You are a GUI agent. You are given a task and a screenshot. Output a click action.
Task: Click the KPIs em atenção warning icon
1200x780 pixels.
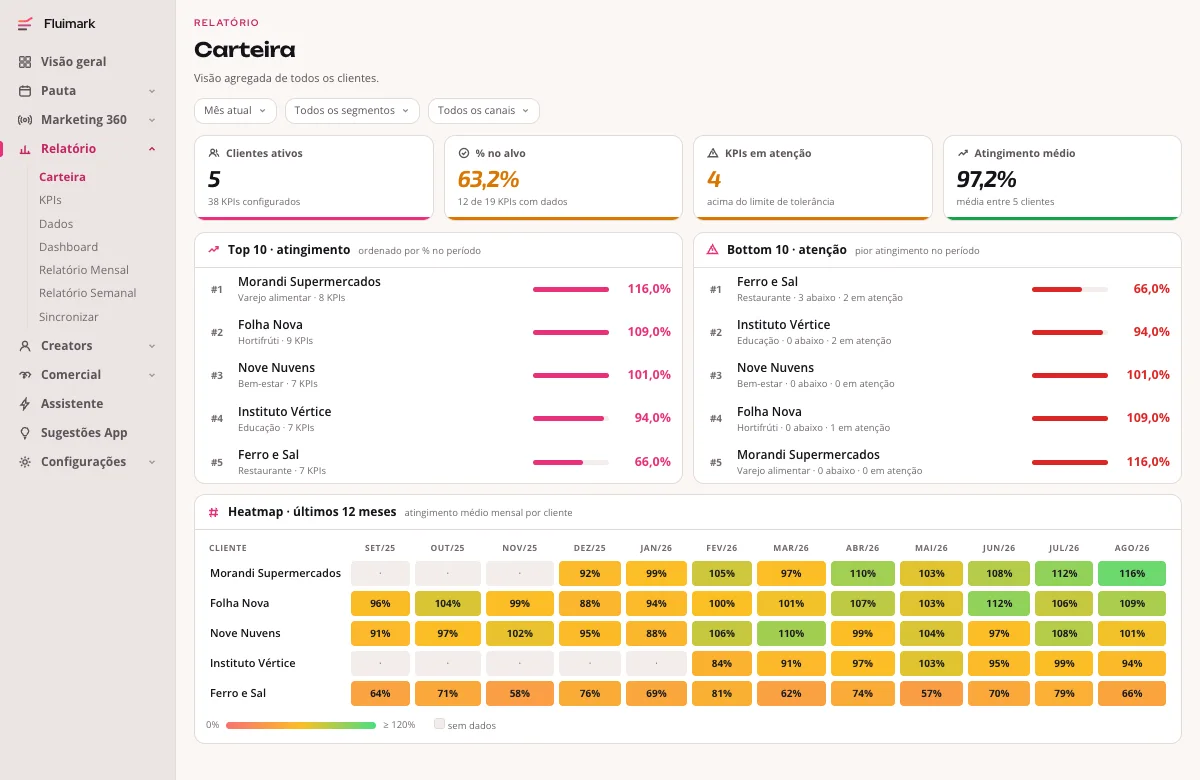[713, 153]
